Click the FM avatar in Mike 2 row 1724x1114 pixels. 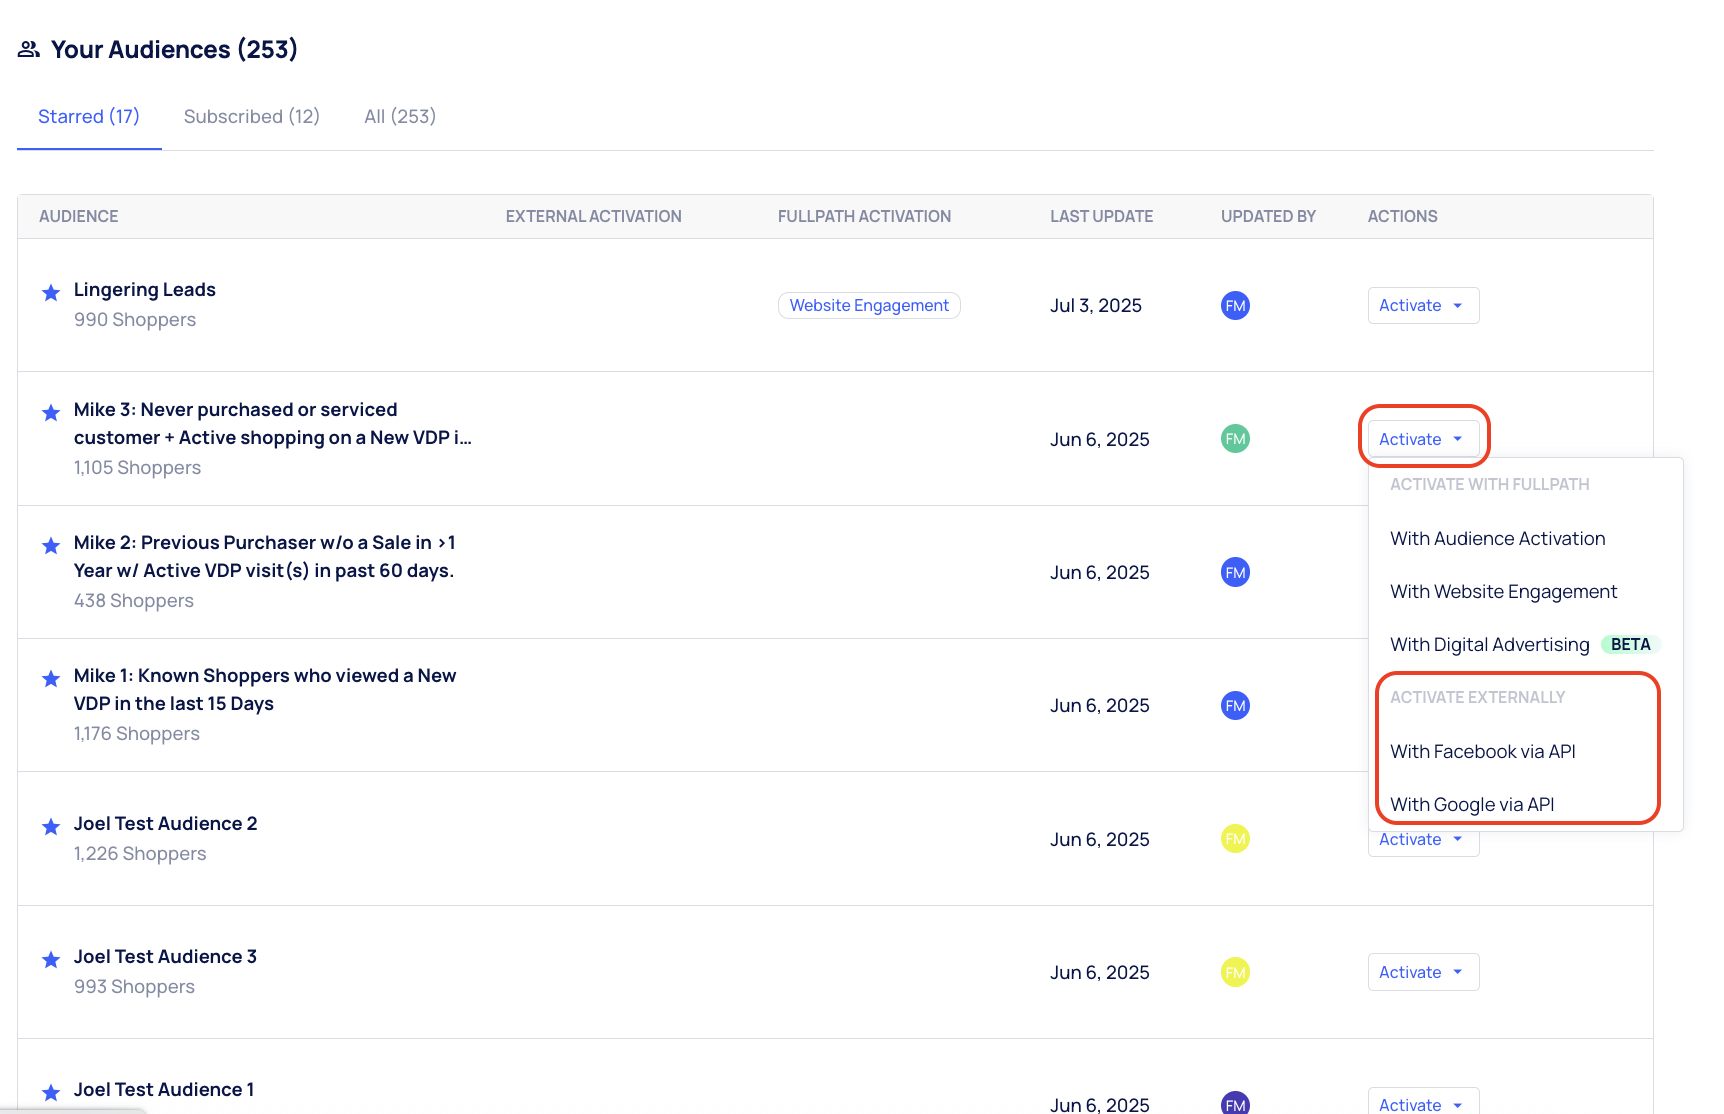point(1235,572)
